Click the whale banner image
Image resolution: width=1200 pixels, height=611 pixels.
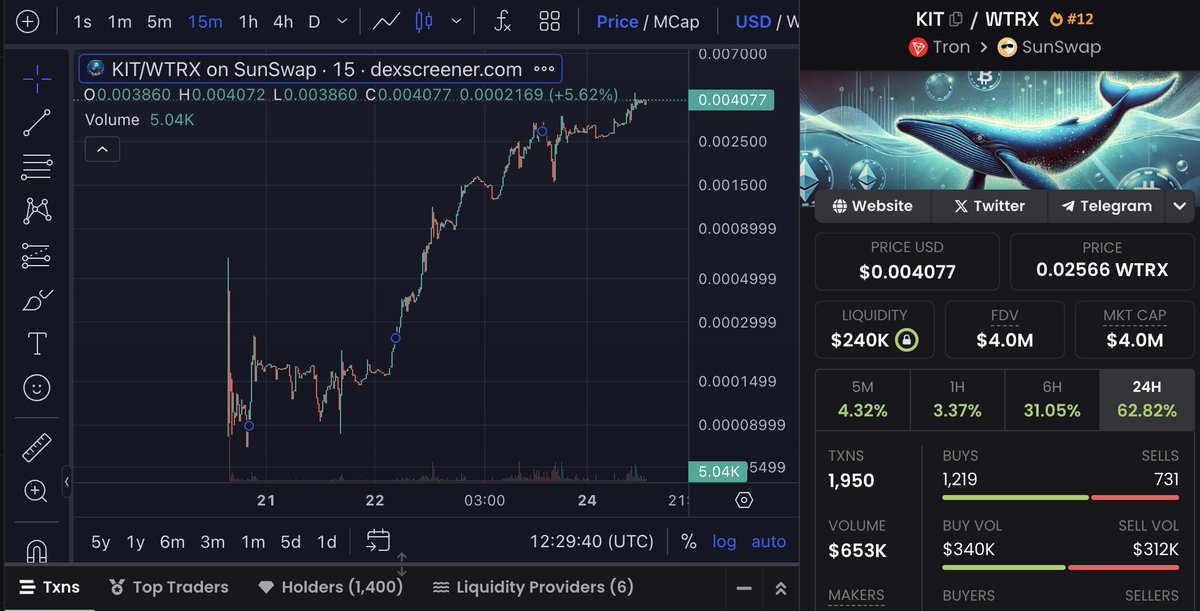pos(999,130)
